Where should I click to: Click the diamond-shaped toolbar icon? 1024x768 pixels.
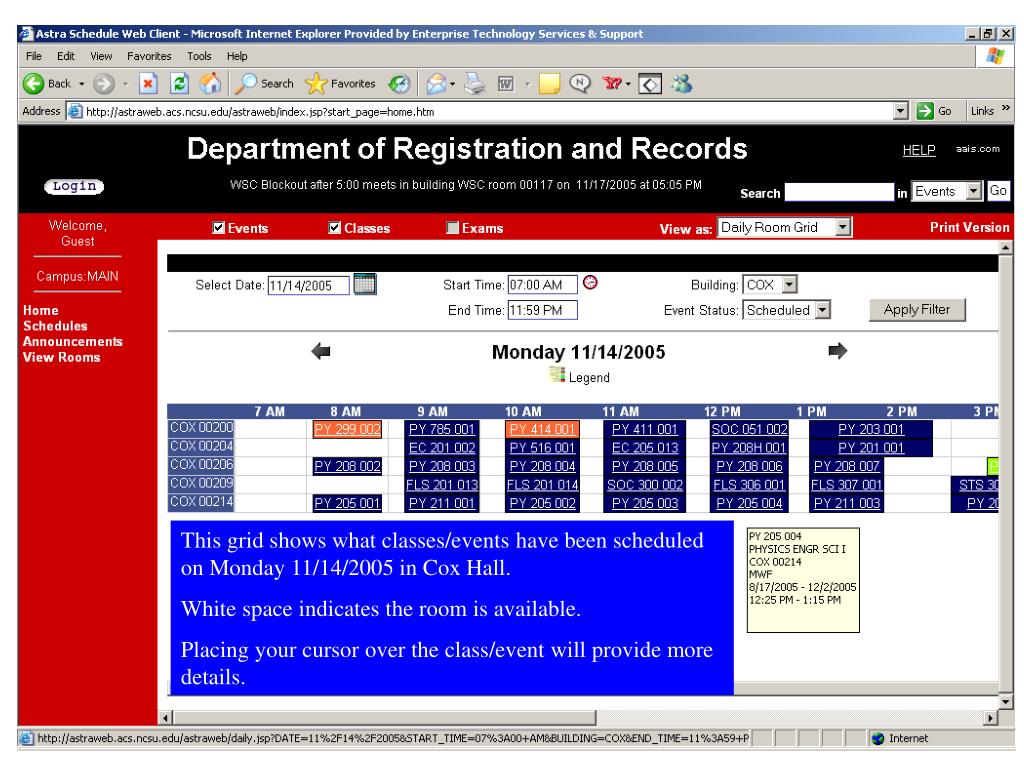pyautogui.click(x=650, y=84)
